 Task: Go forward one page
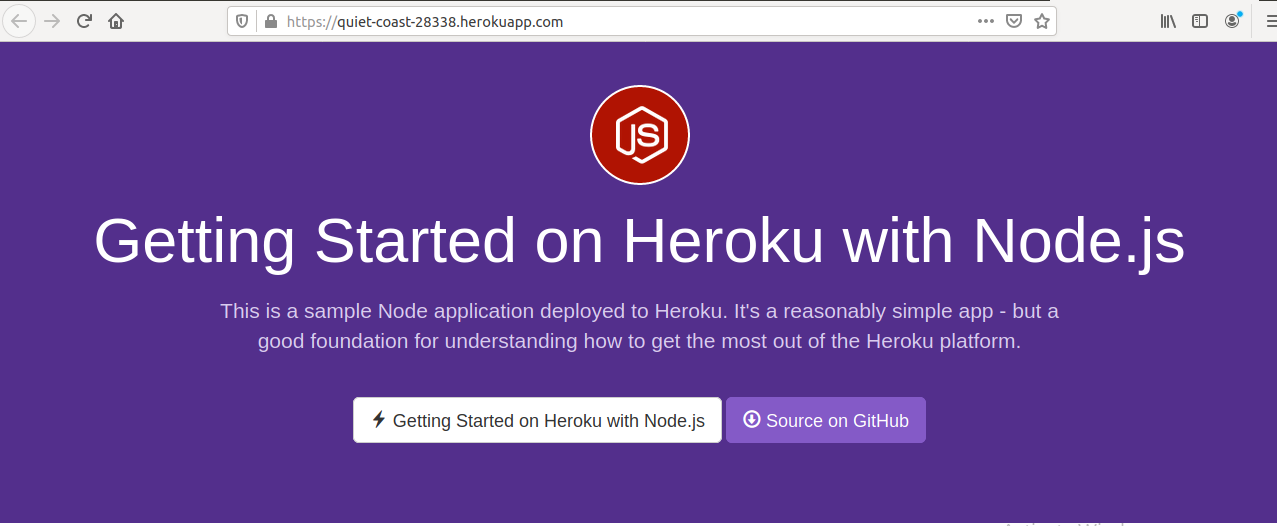tap(52, 21)
